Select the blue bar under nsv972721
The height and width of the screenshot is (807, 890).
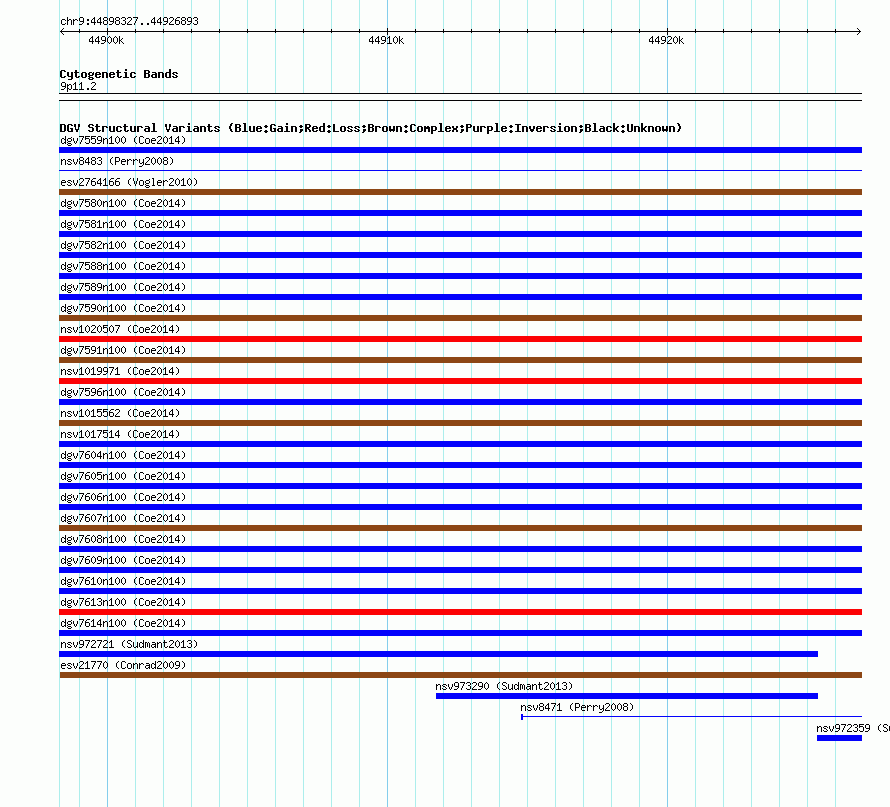coord(439,654)
